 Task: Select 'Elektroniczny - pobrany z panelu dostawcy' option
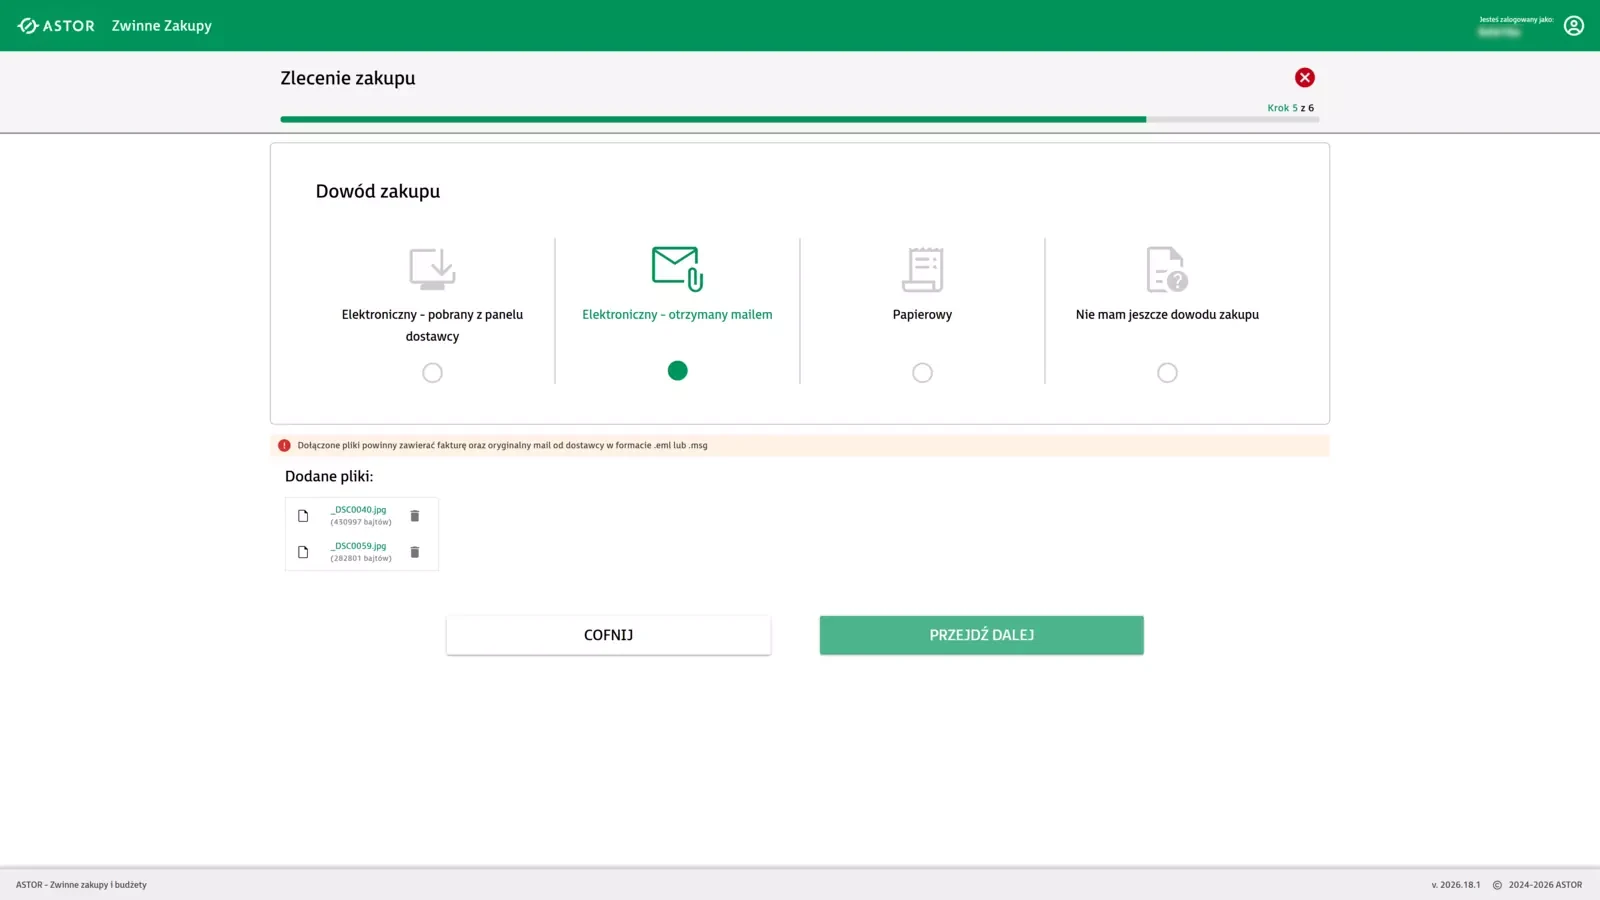tap(432, 372)
